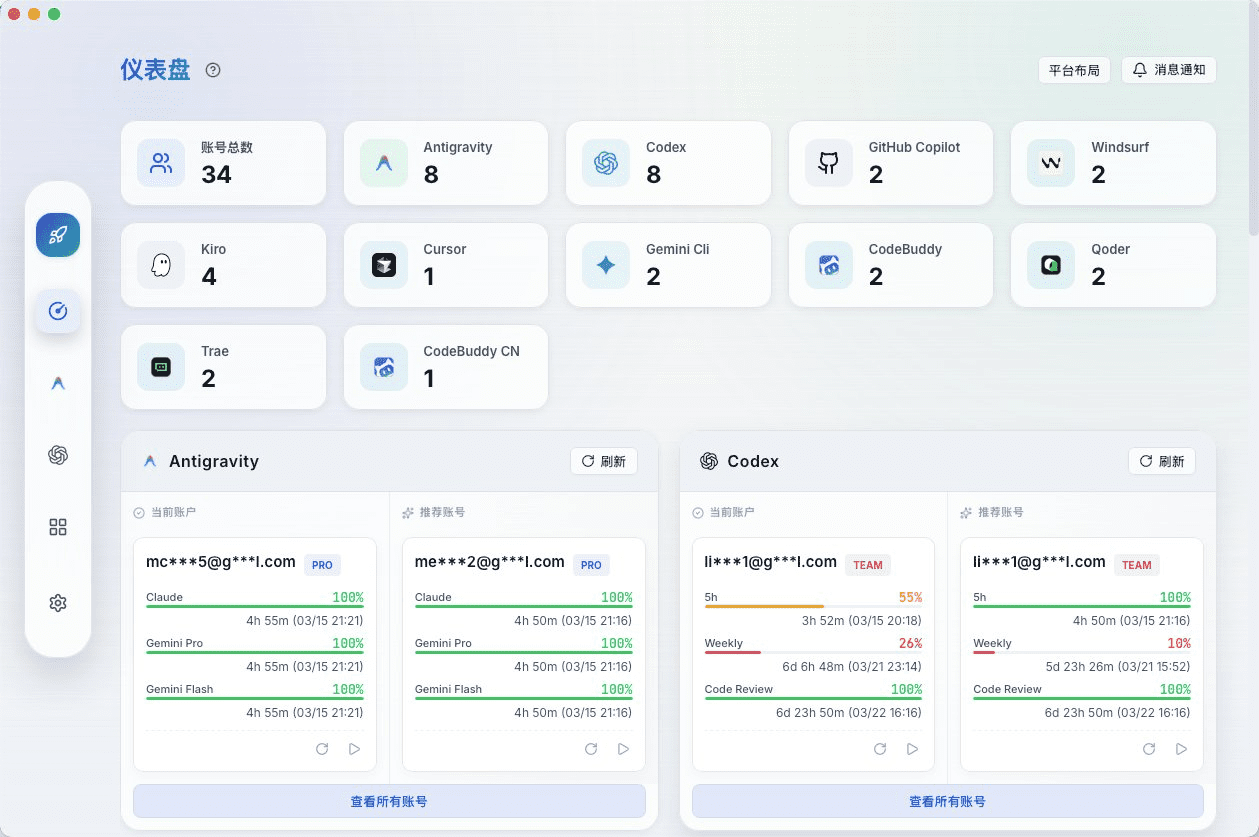Viewport: 1259px width, 837px height.
Task: Click the Kiro card count 4
Action: click(209, 276)
